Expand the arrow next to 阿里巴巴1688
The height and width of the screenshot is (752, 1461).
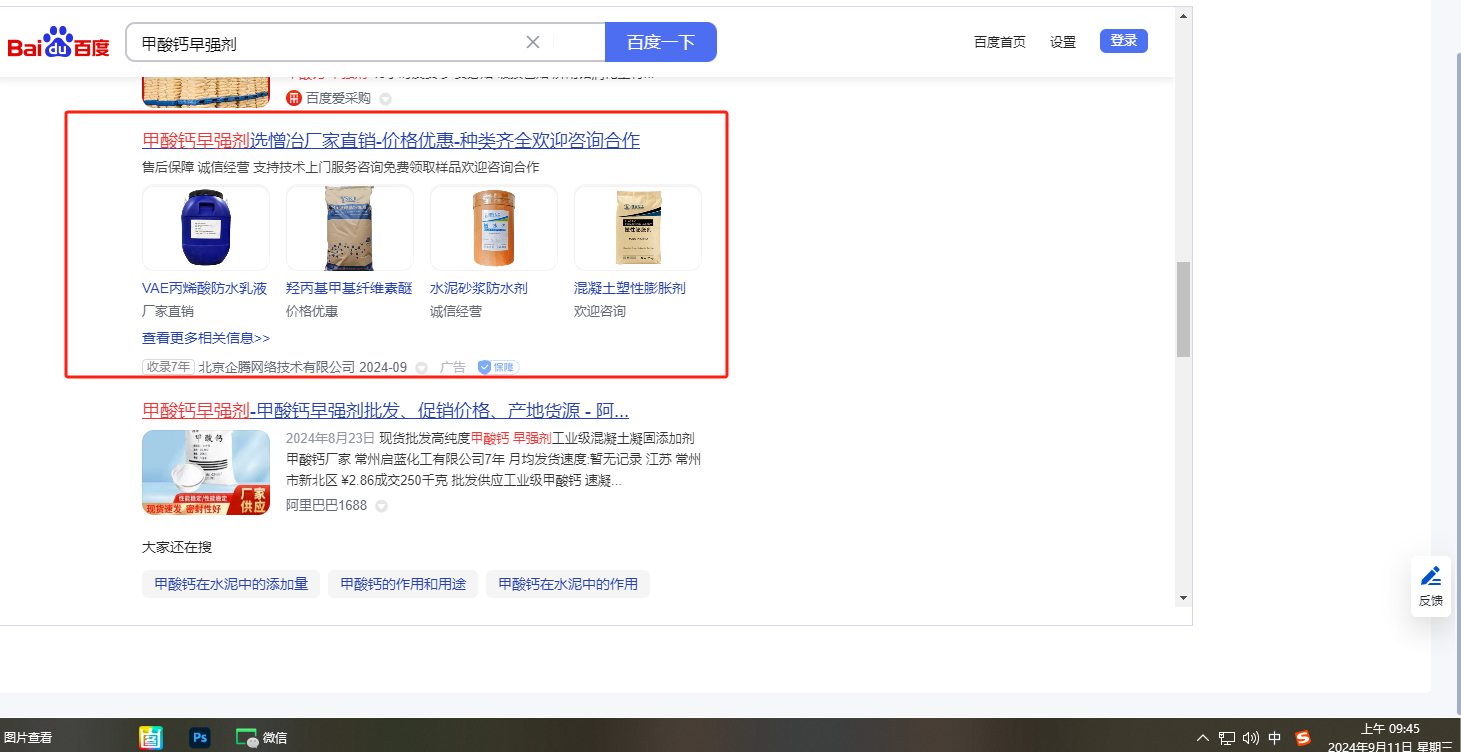pyautogui.click(x=381, y=506)
